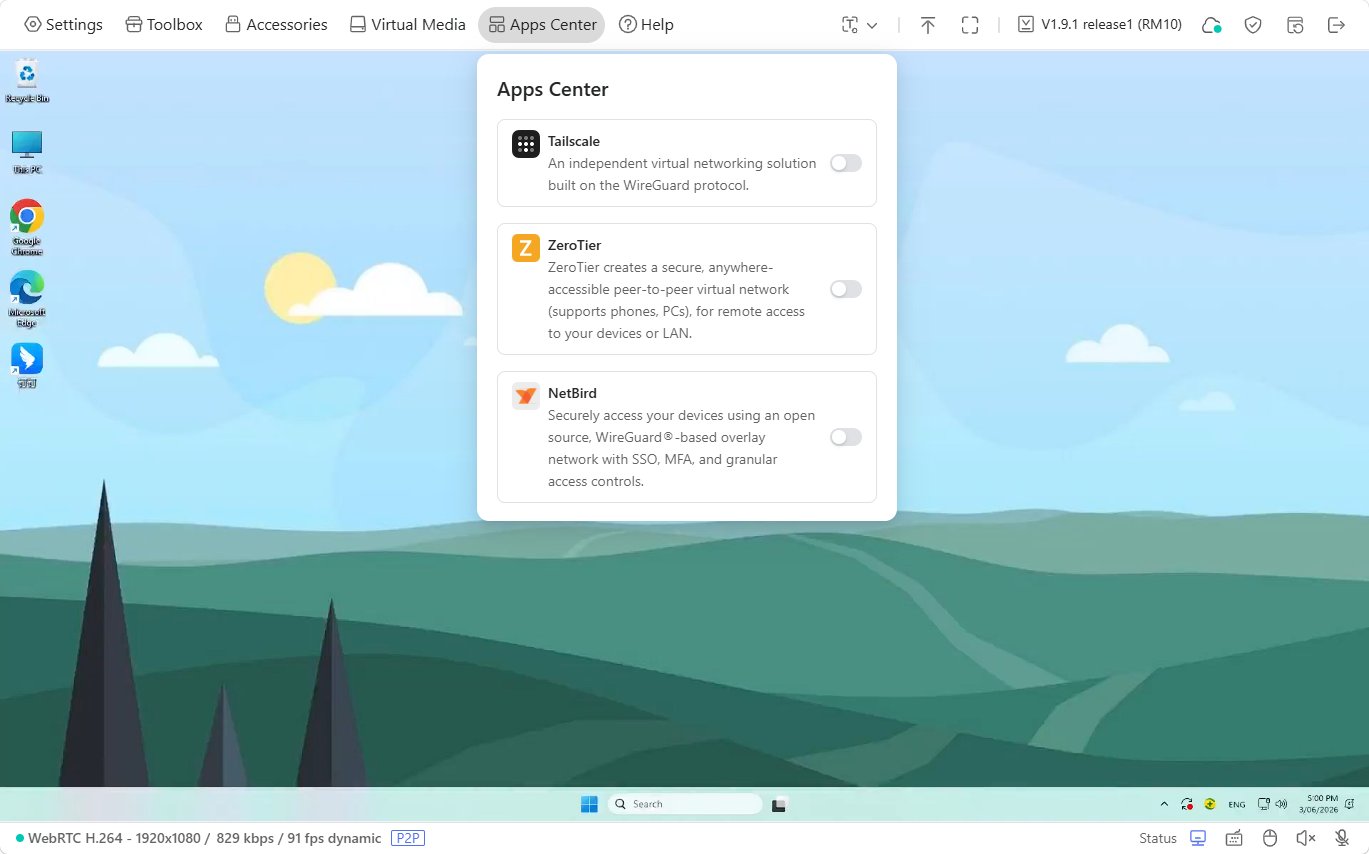This screenshot has height=854, width=1369.
Task: Select the This PC desktop icon
Action: 27,153
